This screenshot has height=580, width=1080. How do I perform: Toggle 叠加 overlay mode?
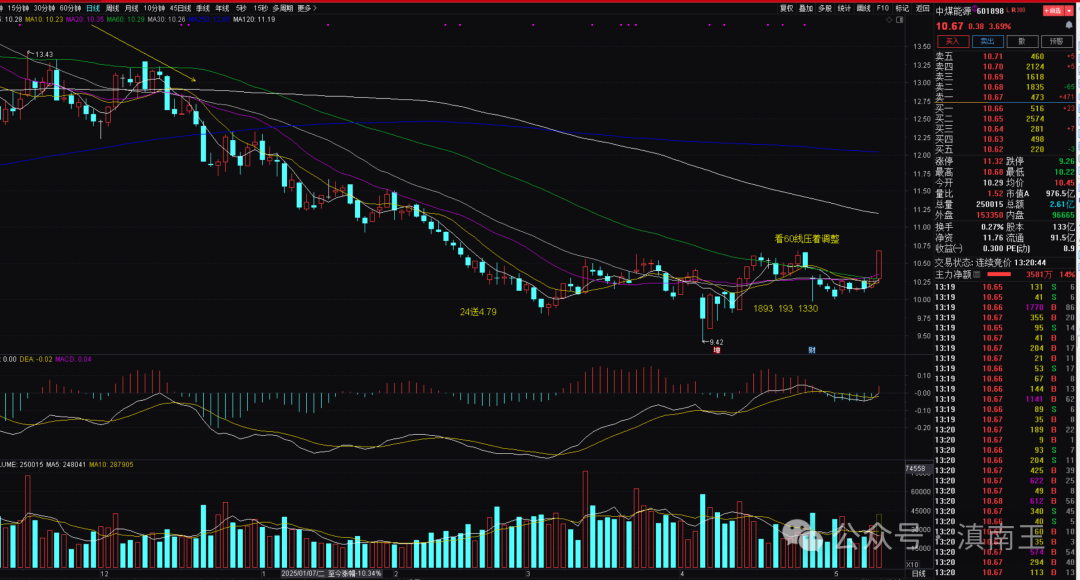click(x=805, y=7)
